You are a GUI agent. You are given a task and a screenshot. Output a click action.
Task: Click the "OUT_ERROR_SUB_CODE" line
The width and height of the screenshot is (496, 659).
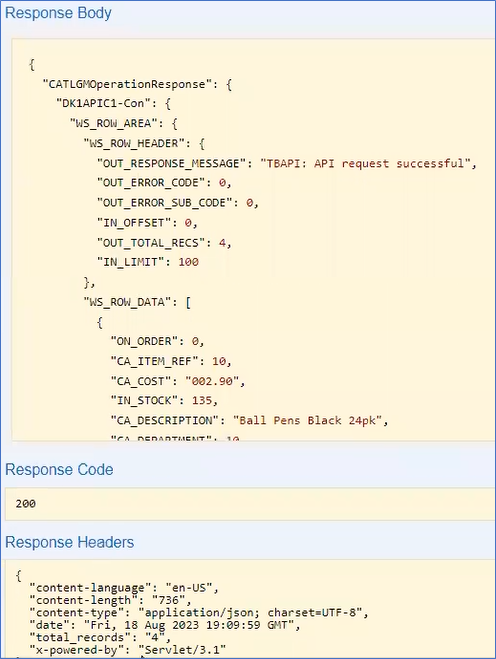[x=177, y=203]
